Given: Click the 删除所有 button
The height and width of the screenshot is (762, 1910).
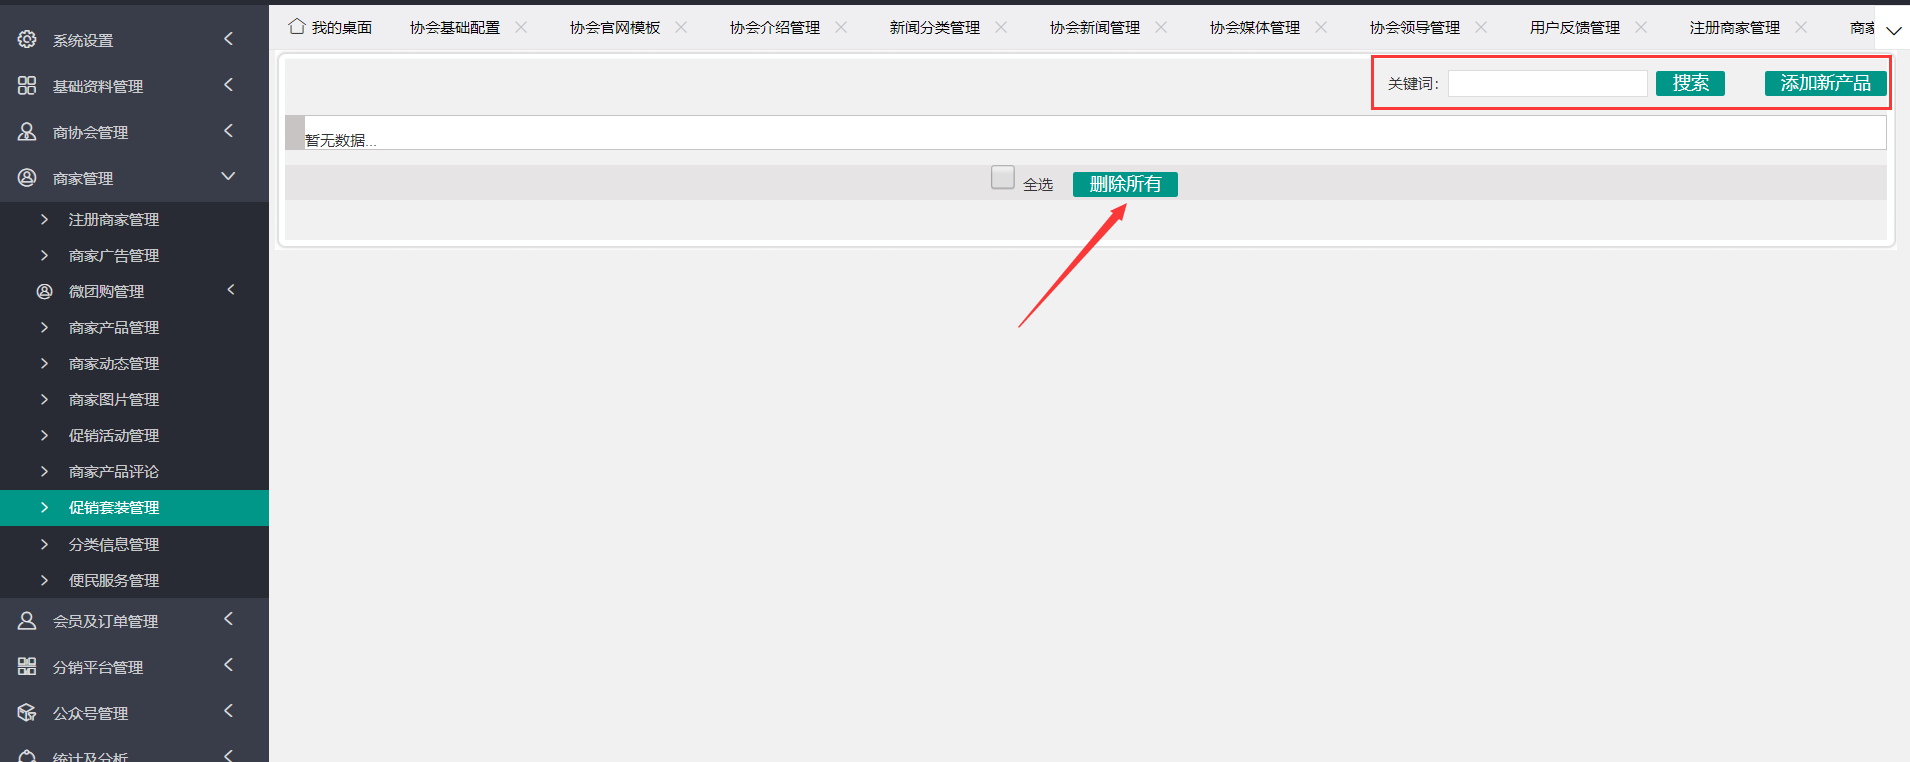Looking at the screenshot, I should pos(1125,184).
